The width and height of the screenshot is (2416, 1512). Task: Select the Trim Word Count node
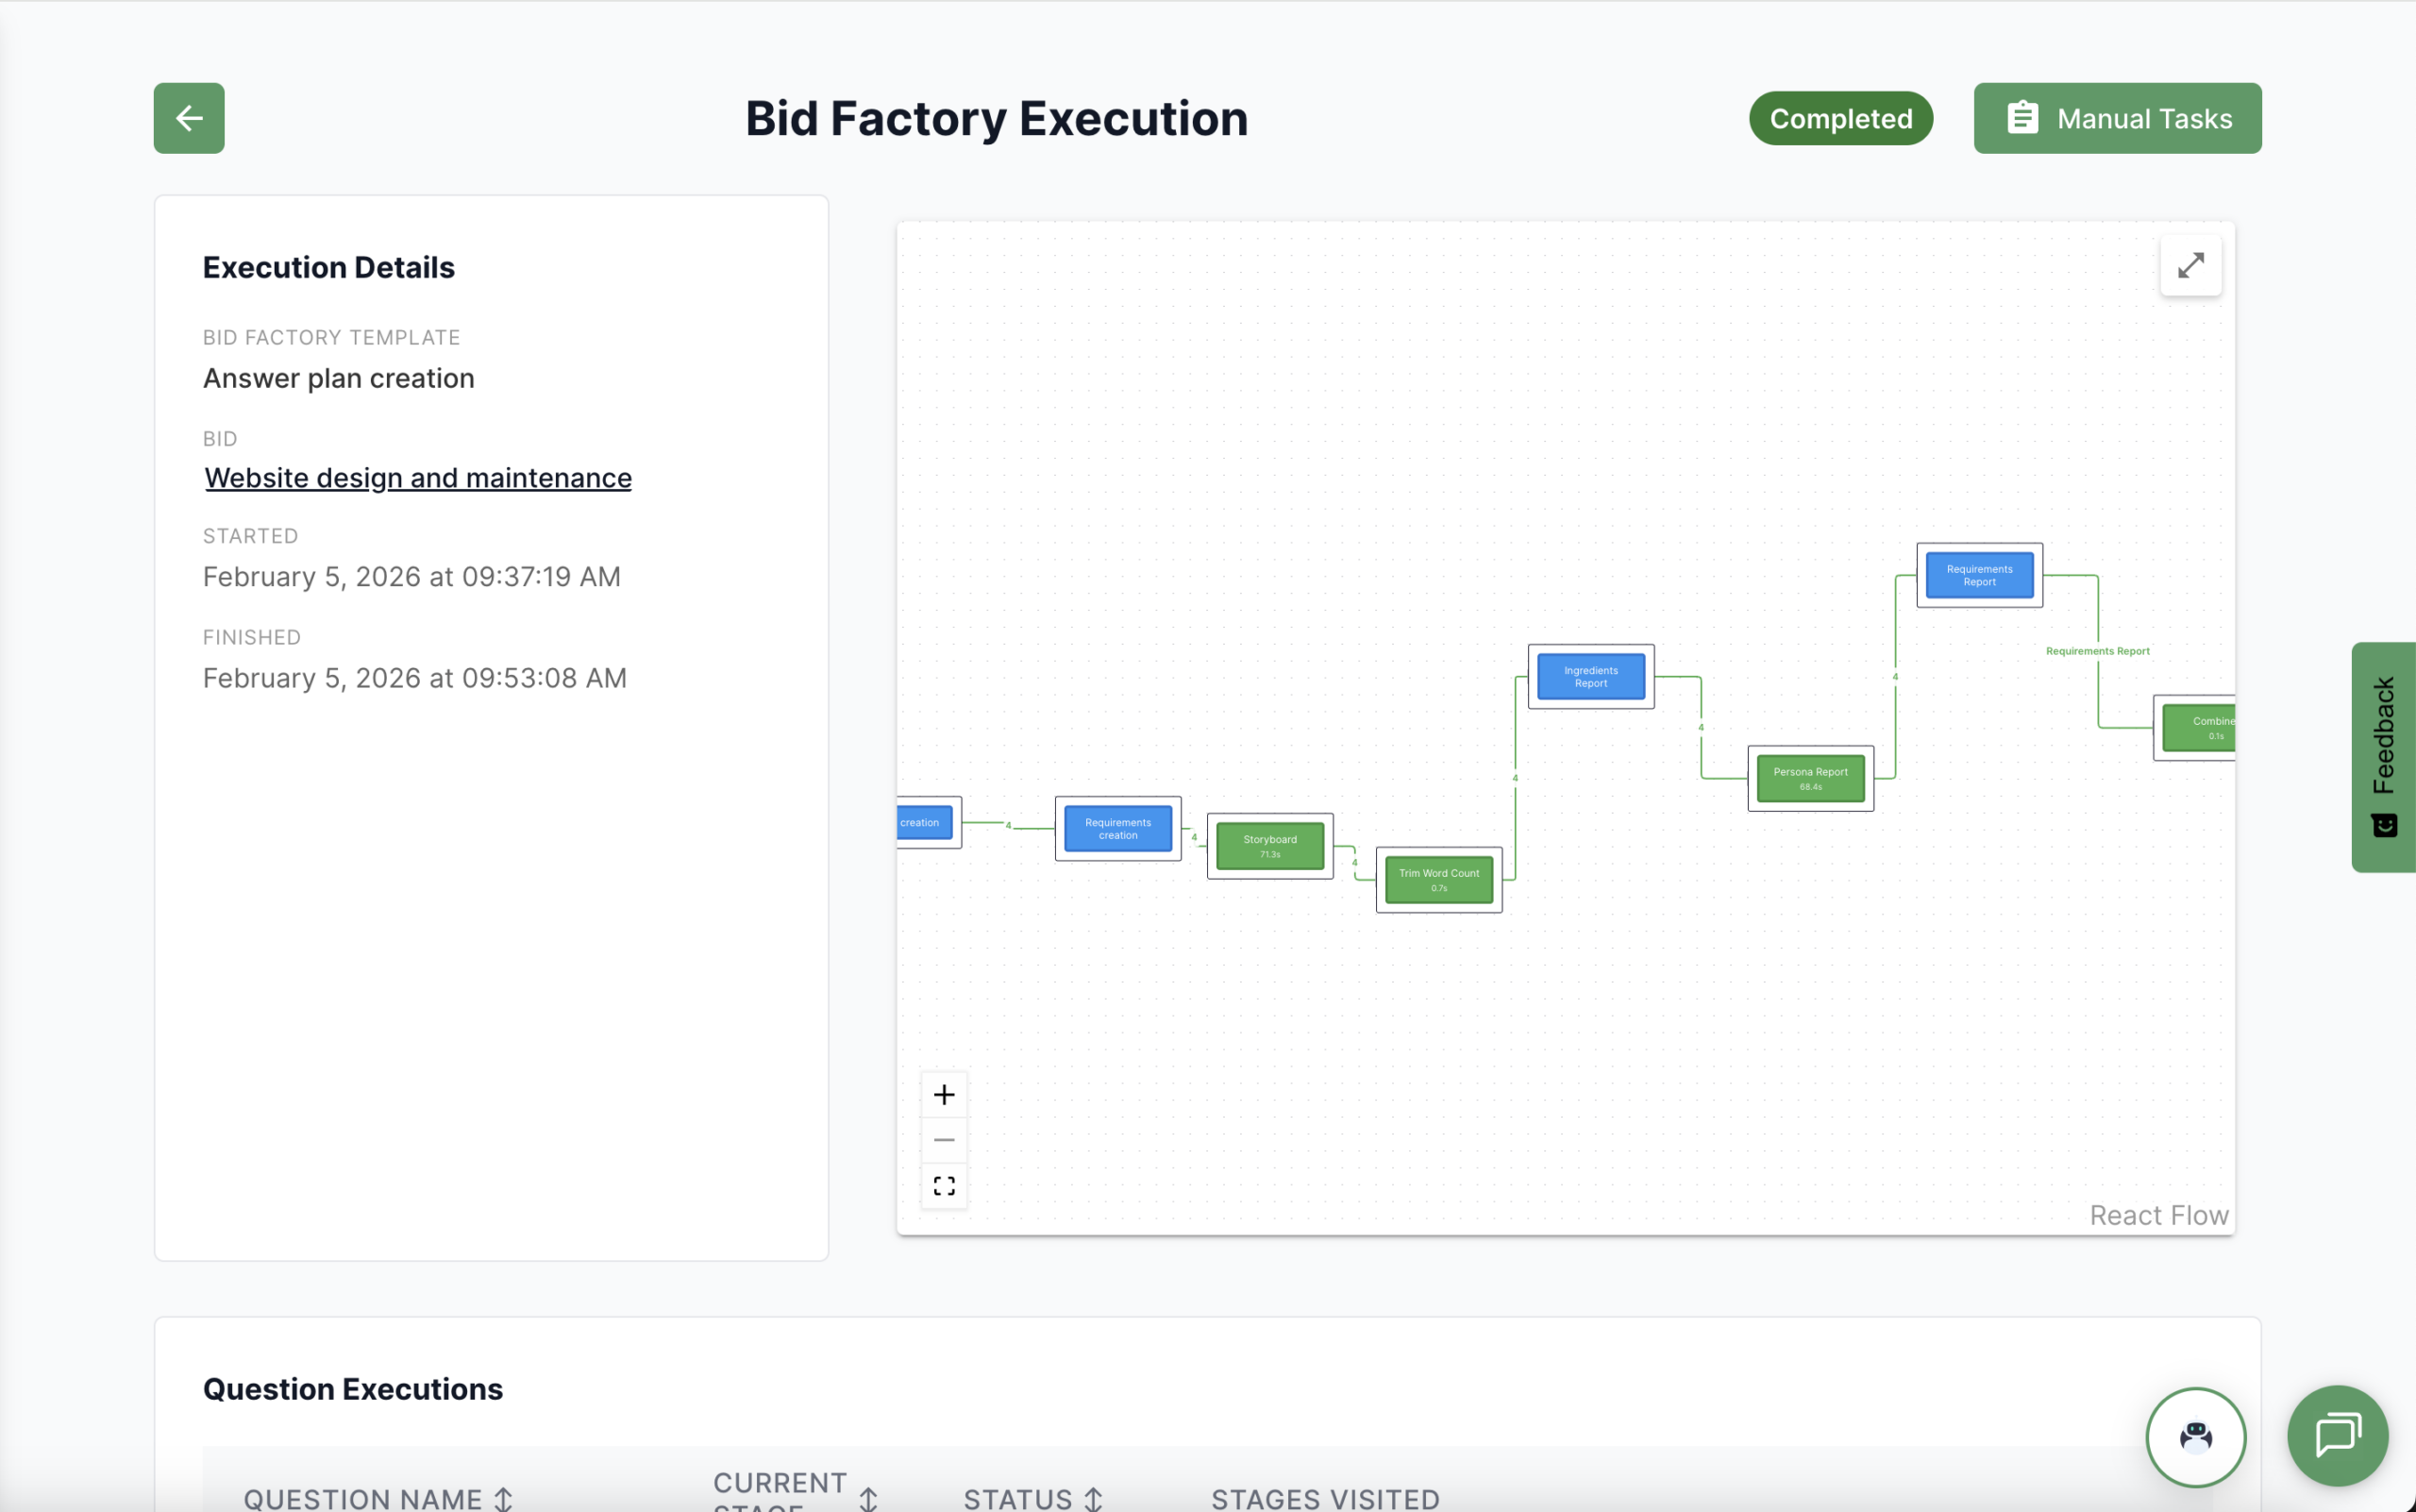(x=1438, y=879)
